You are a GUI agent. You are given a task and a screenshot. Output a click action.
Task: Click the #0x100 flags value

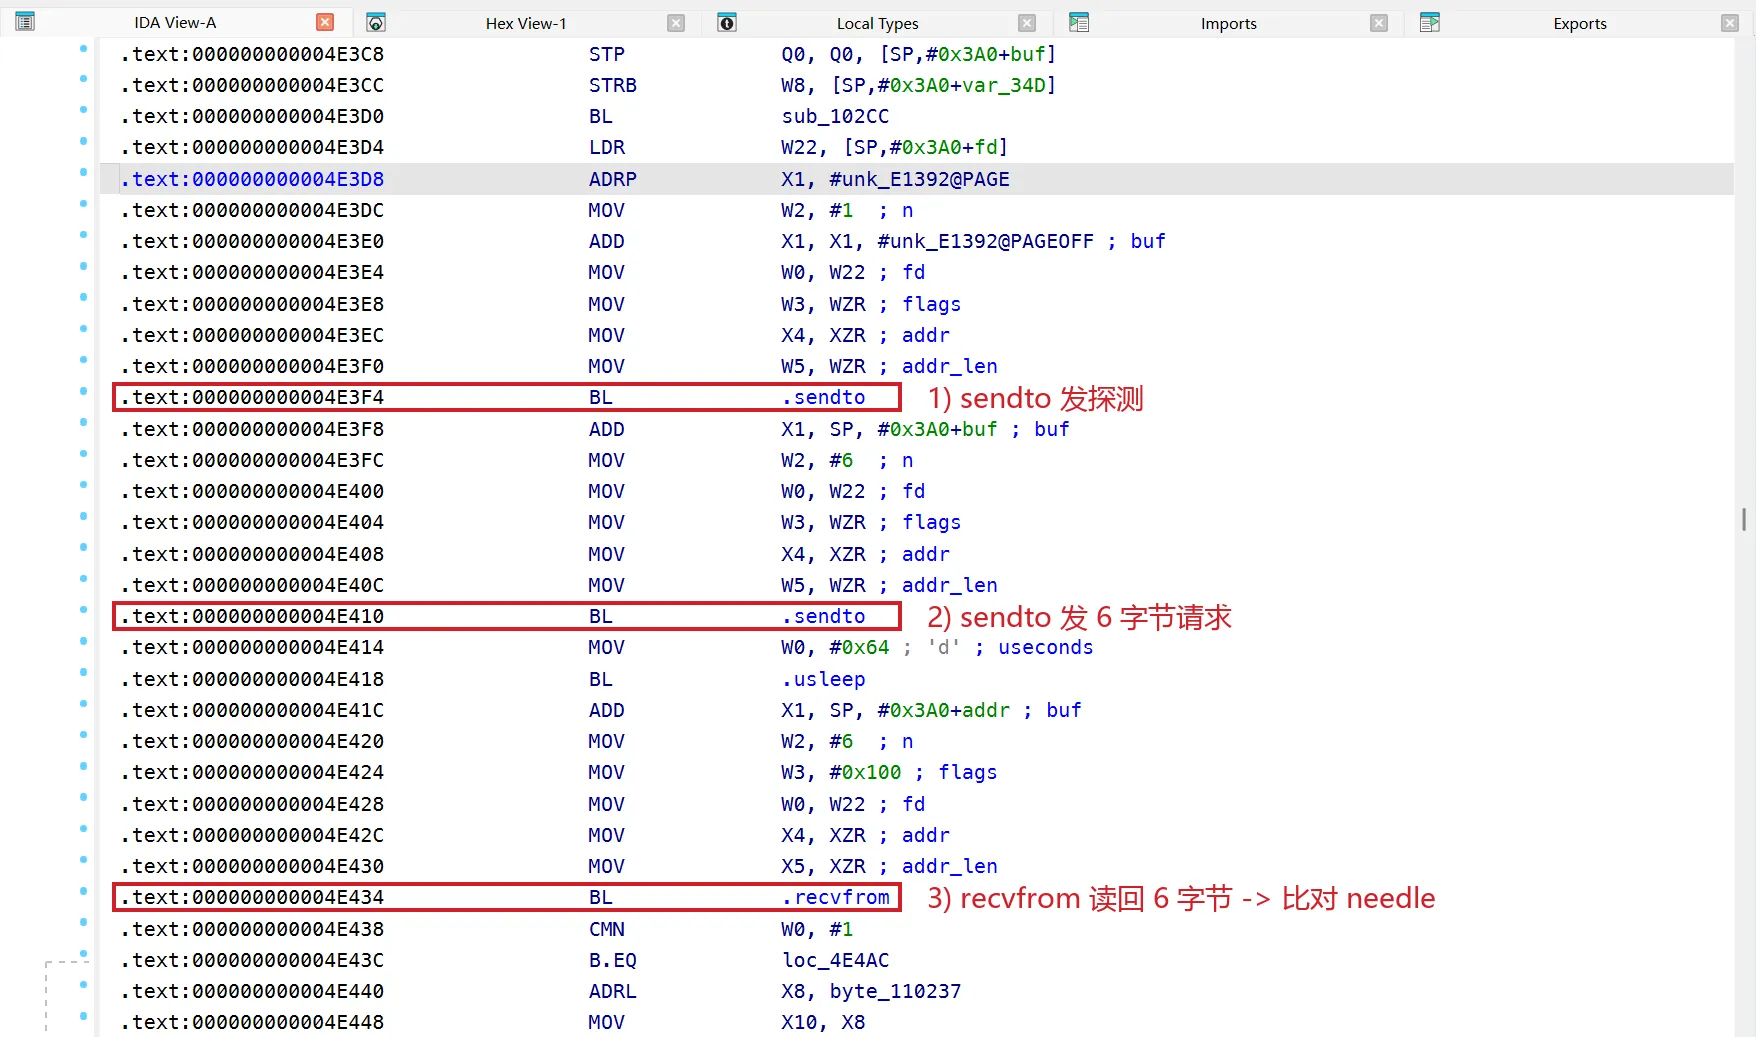[x=865, y=772]
